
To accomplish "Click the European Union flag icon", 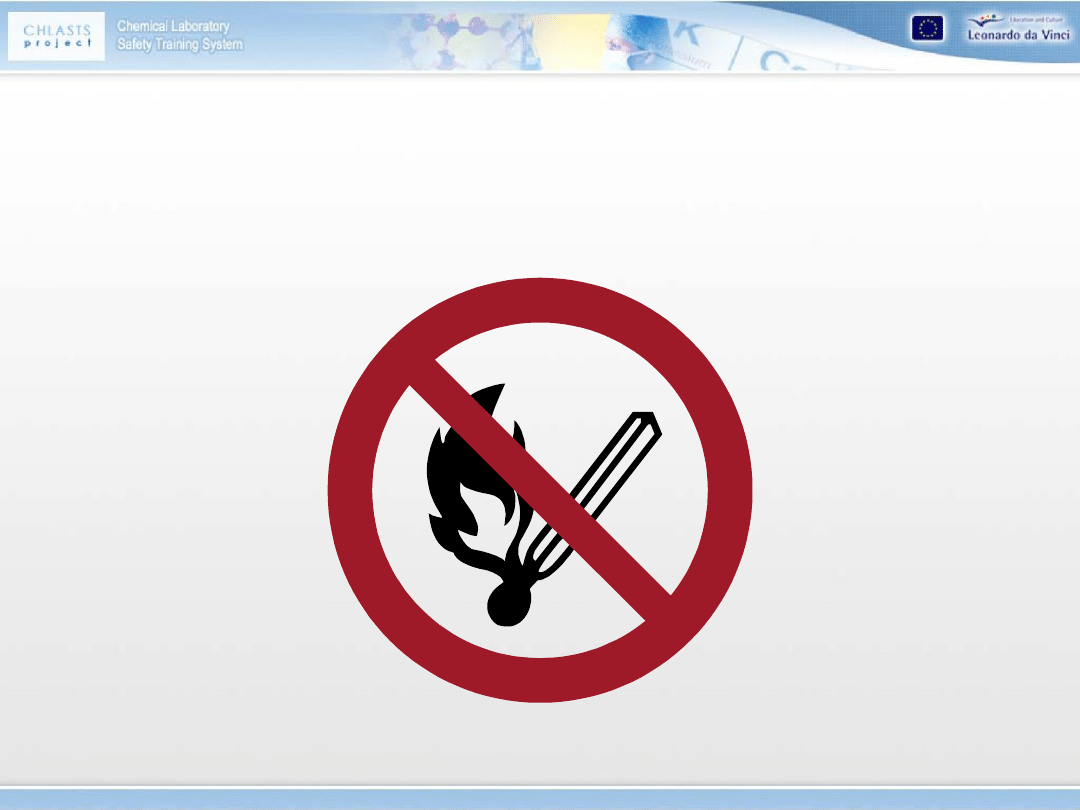I will tap(926, 29).
